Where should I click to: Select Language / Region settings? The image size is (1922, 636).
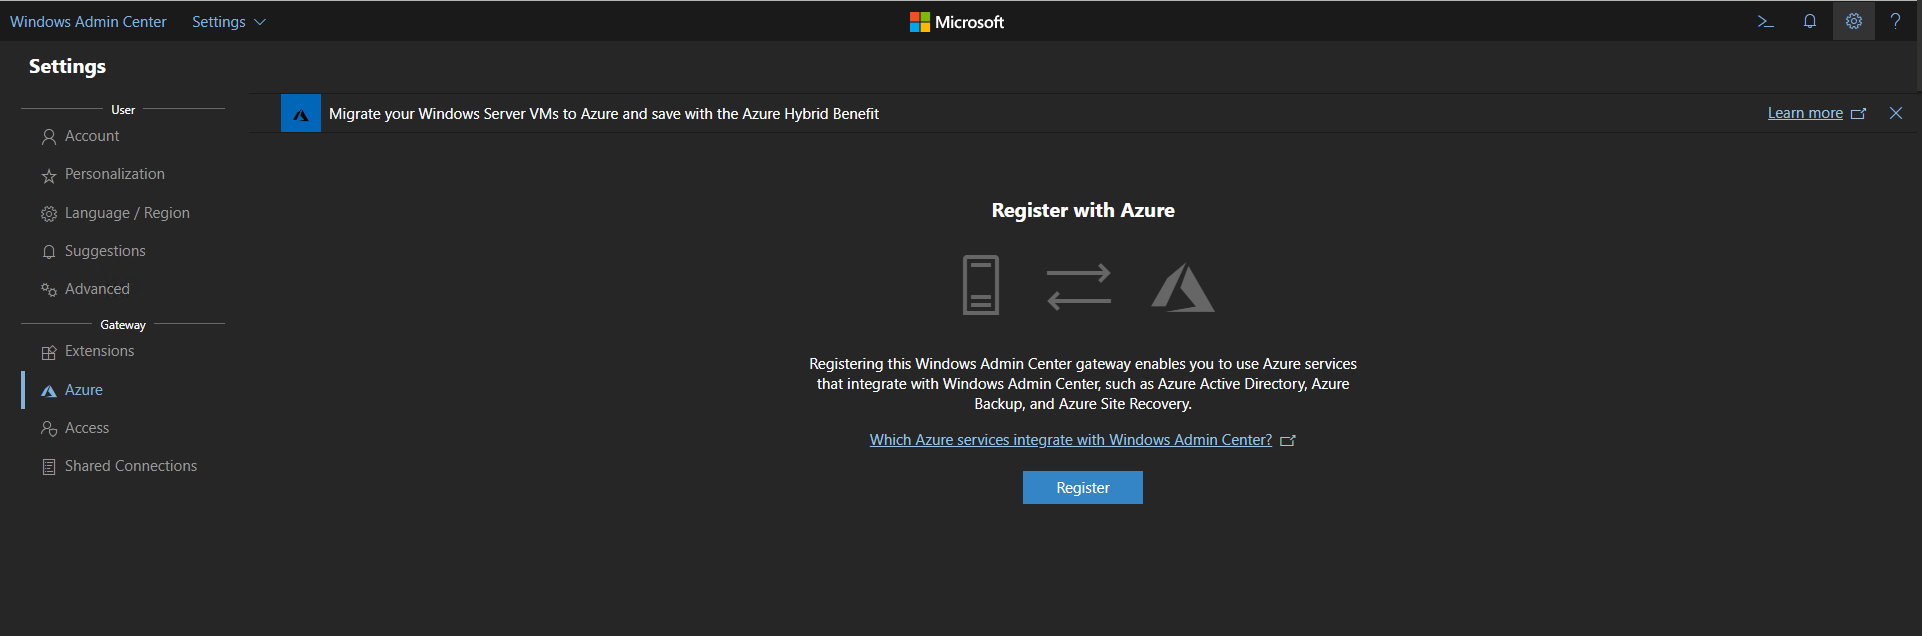tap(127, 213)
